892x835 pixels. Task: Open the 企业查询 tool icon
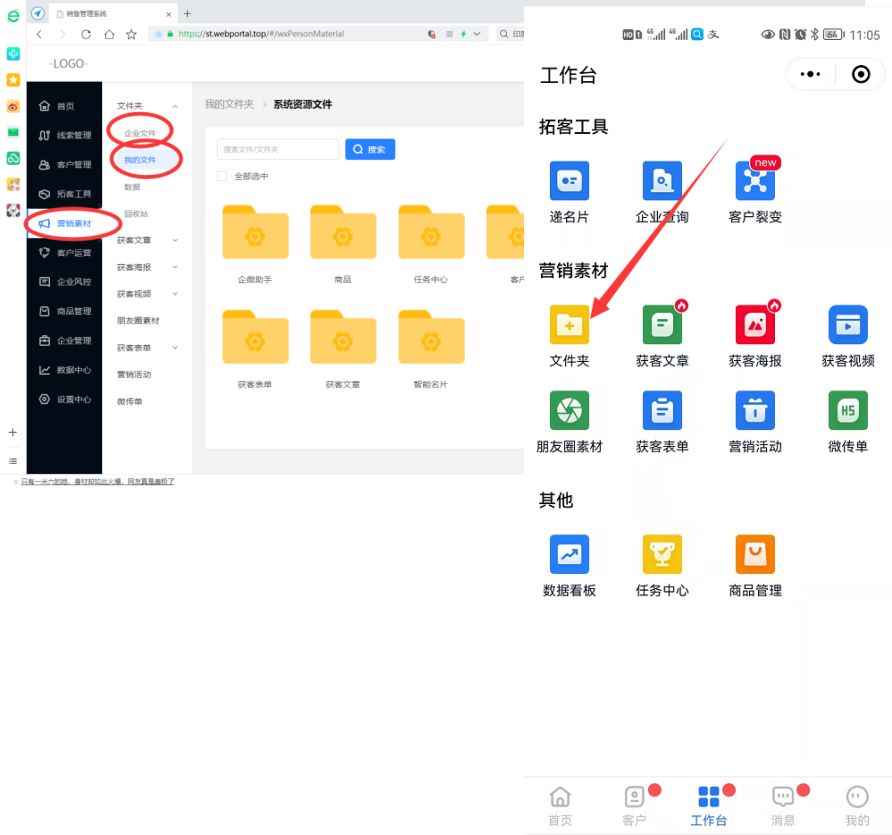[x=662, y=181]
